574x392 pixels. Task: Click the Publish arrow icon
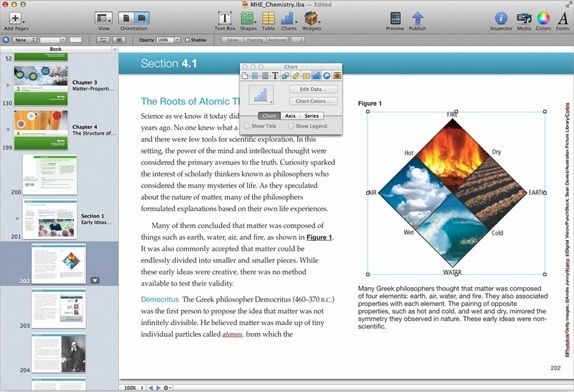pyautogui.click(x=417, y=18)
